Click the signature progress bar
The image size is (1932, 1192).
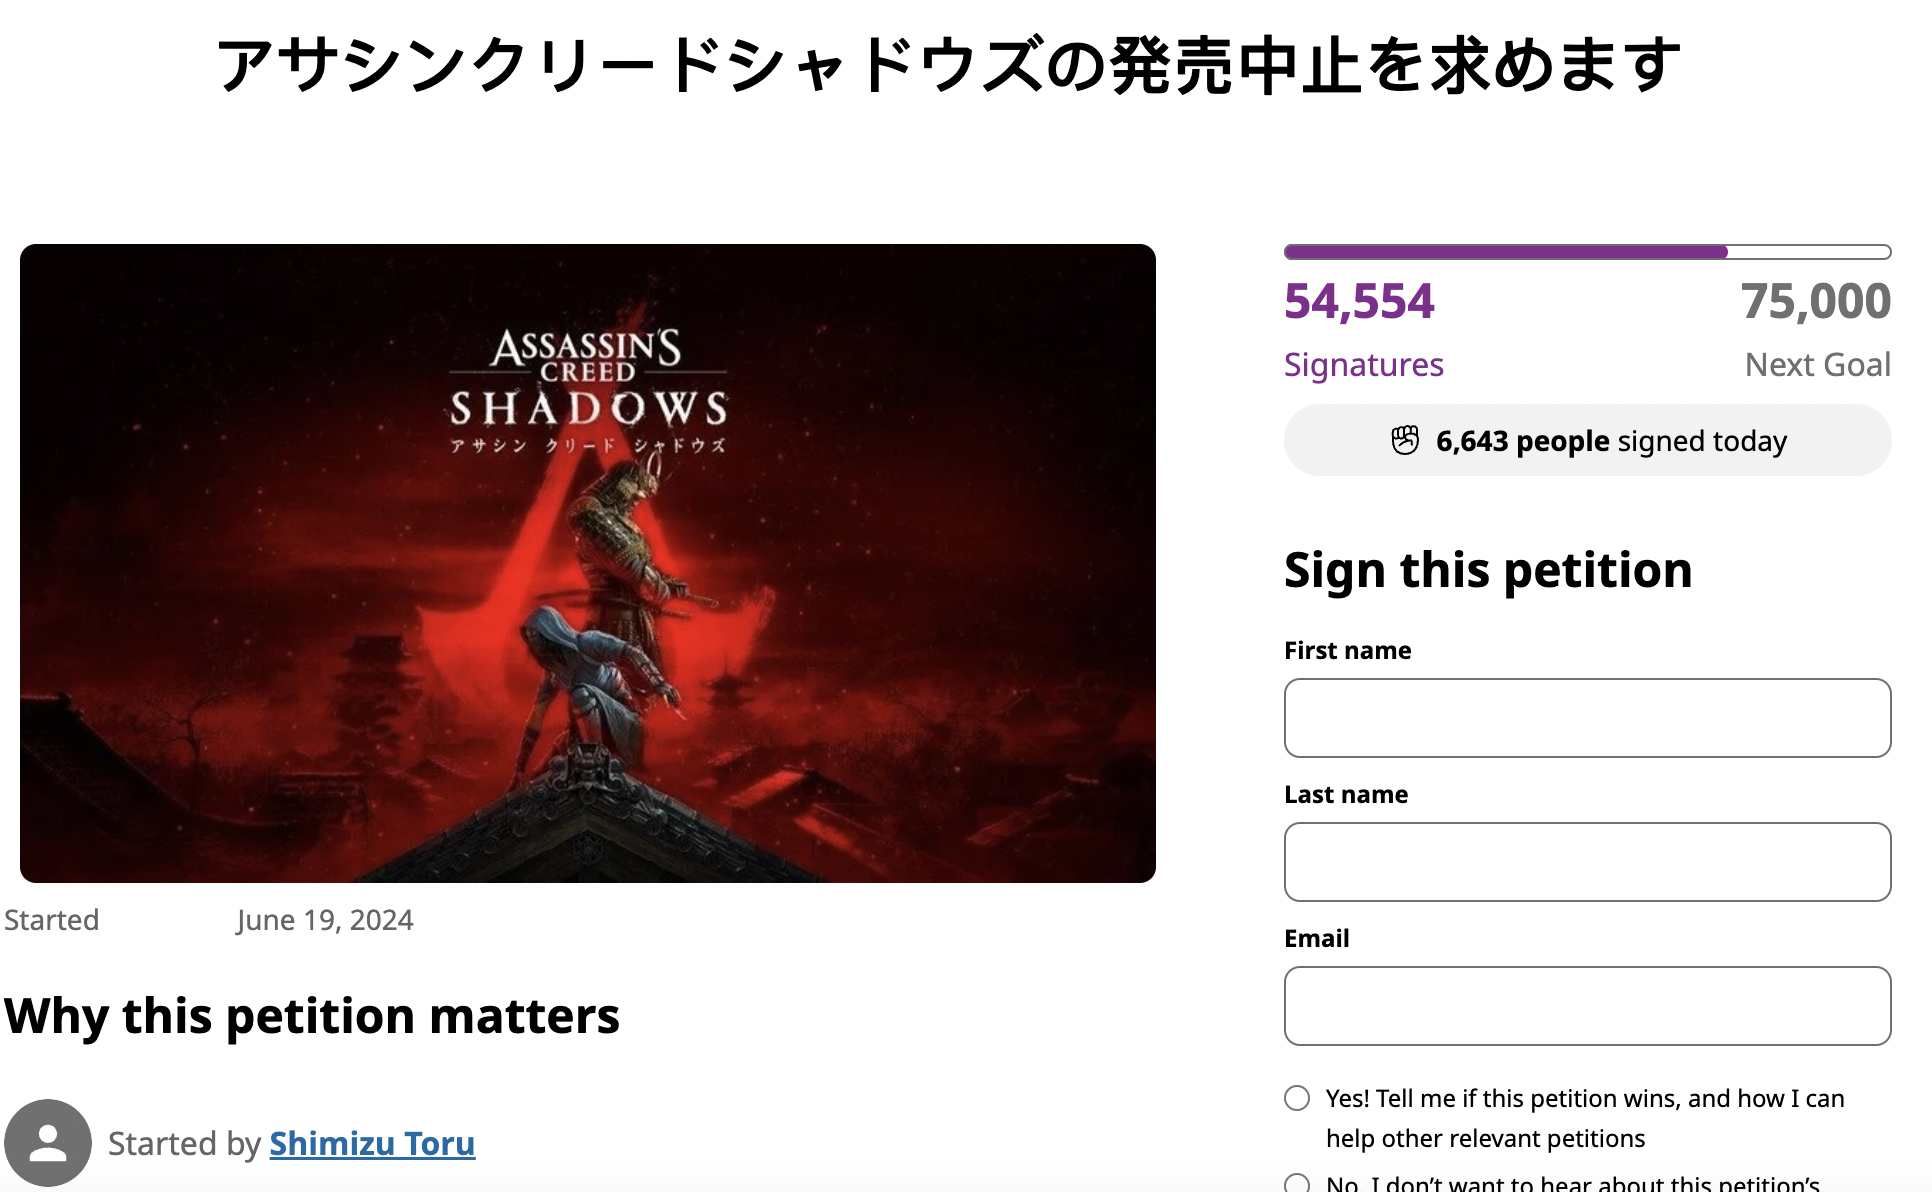1587,252
